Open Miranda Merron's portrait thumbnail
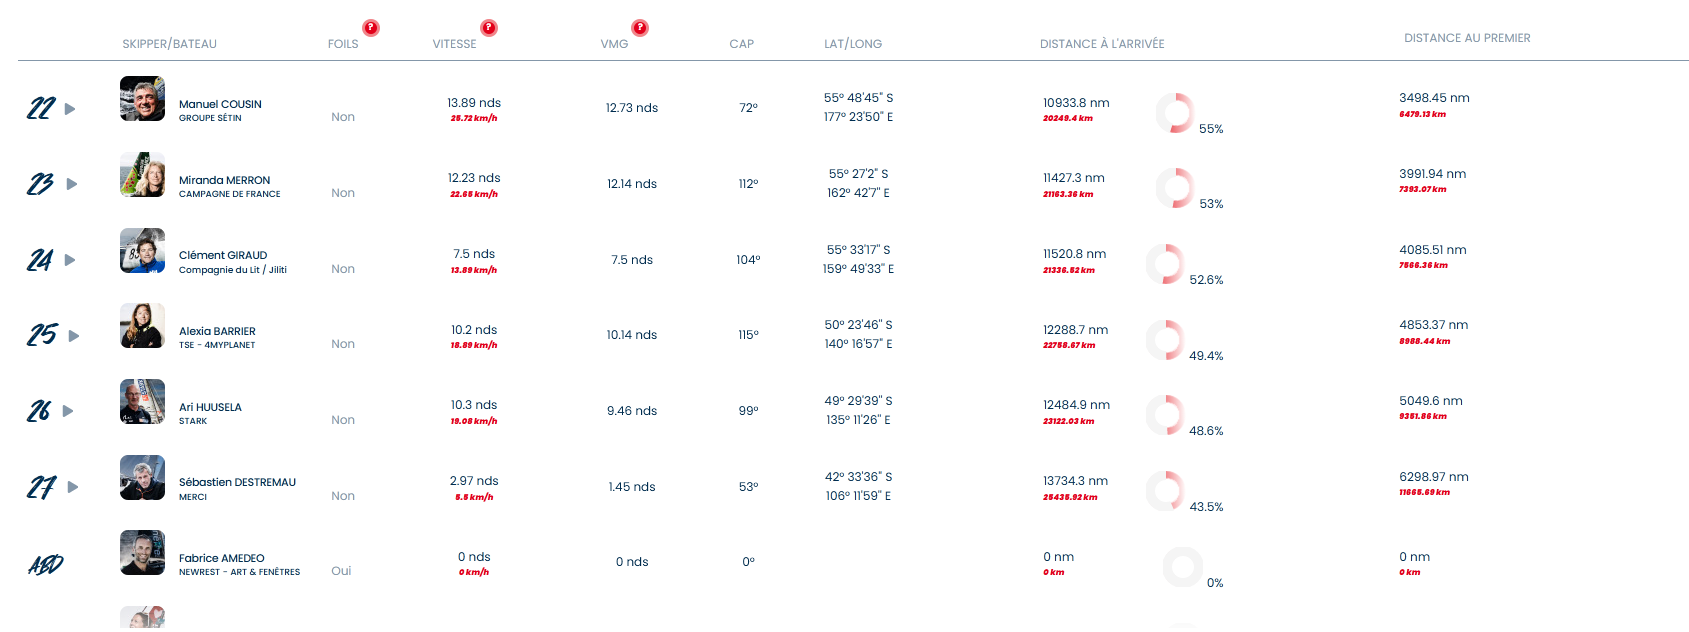Image resolution: width=1689 pixels, height=632 pixels. [x=142, y=175]
